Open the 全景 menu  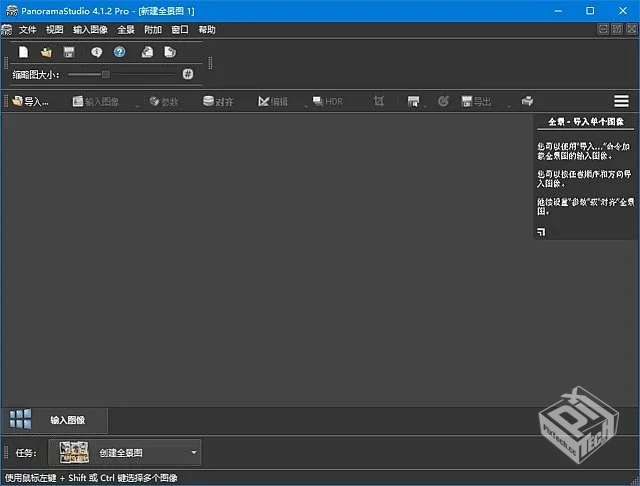[126, 30]
